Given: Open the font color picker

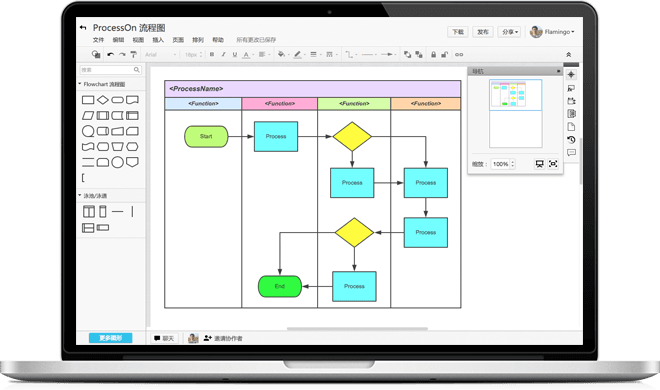Looking at the screenshot, I should coord(247,54).
